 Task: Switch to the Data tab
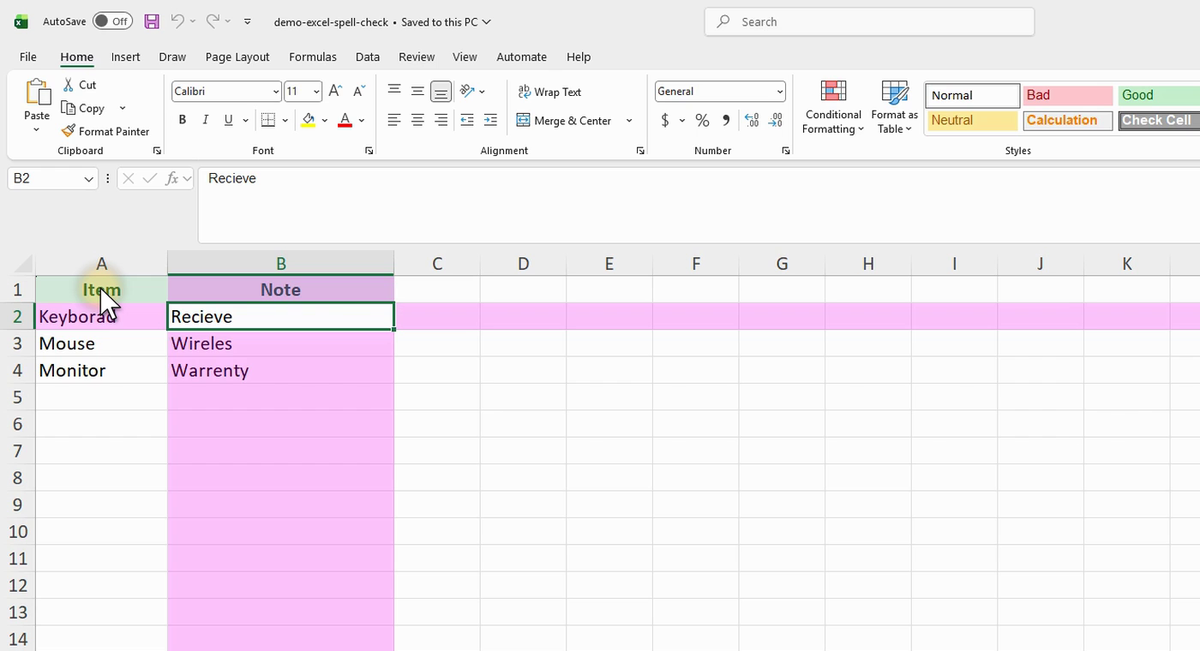367,57
